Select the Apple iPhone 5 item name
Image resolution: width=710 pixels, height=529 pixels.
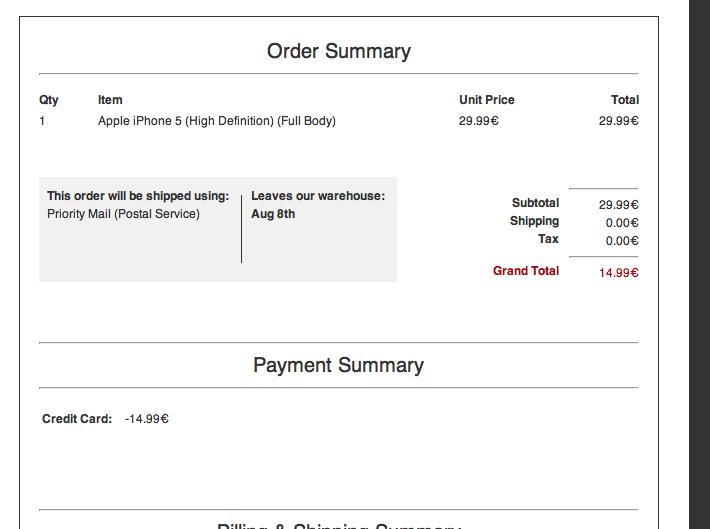216,121
